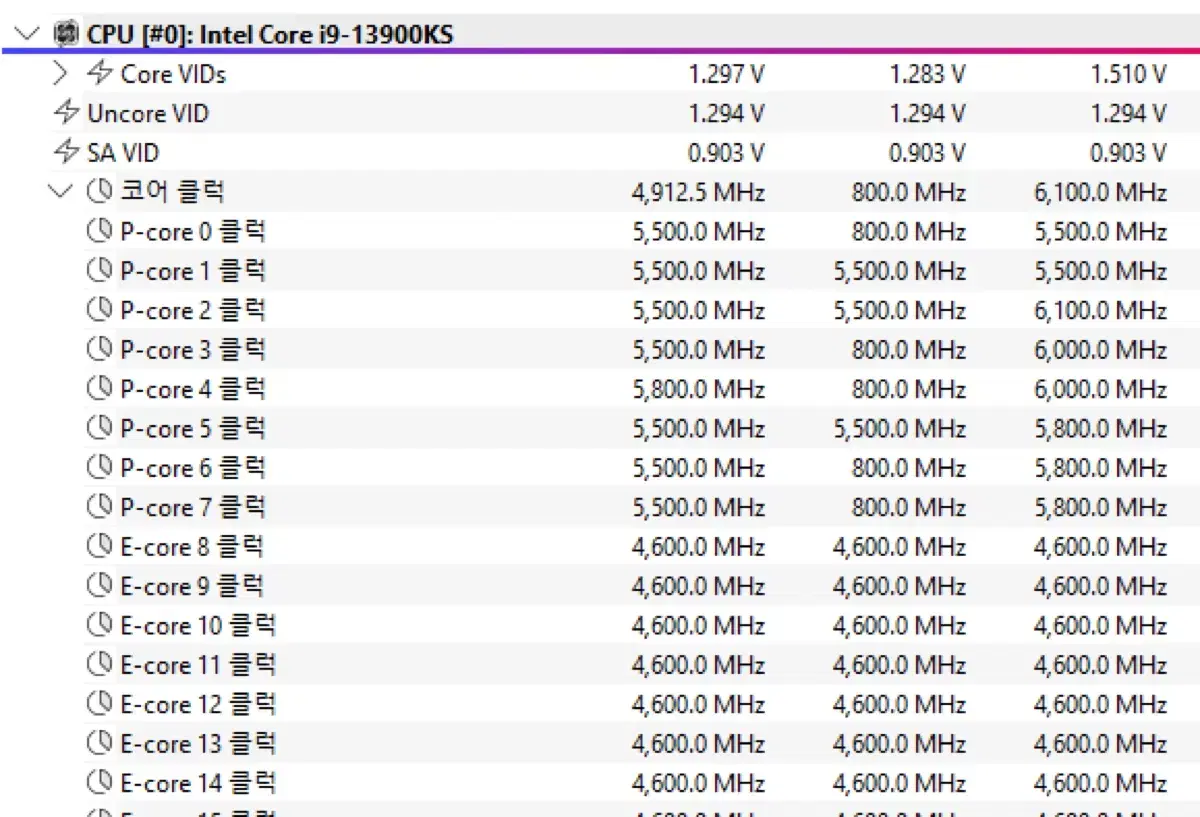Click the clock icon for P-core 0 클럭

pos(100,231)
